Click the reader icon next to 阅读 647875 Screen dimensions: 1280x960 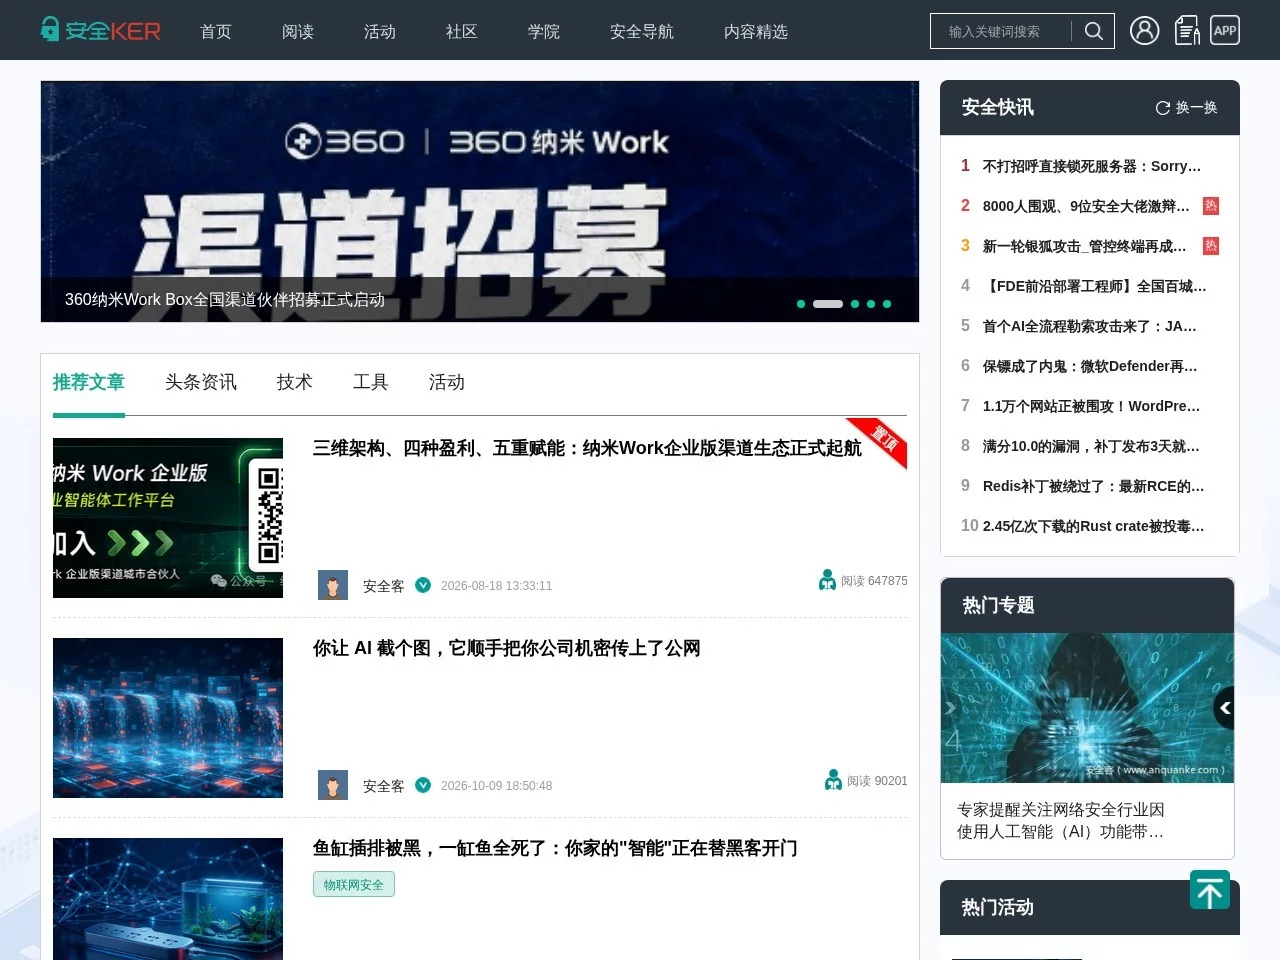(827, 580)
